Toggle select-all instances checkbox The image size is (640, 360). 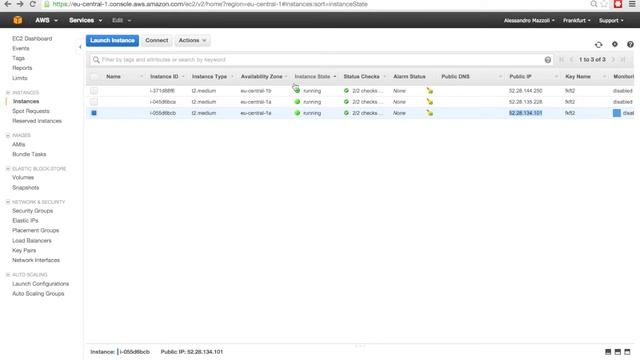pos(94,76)
